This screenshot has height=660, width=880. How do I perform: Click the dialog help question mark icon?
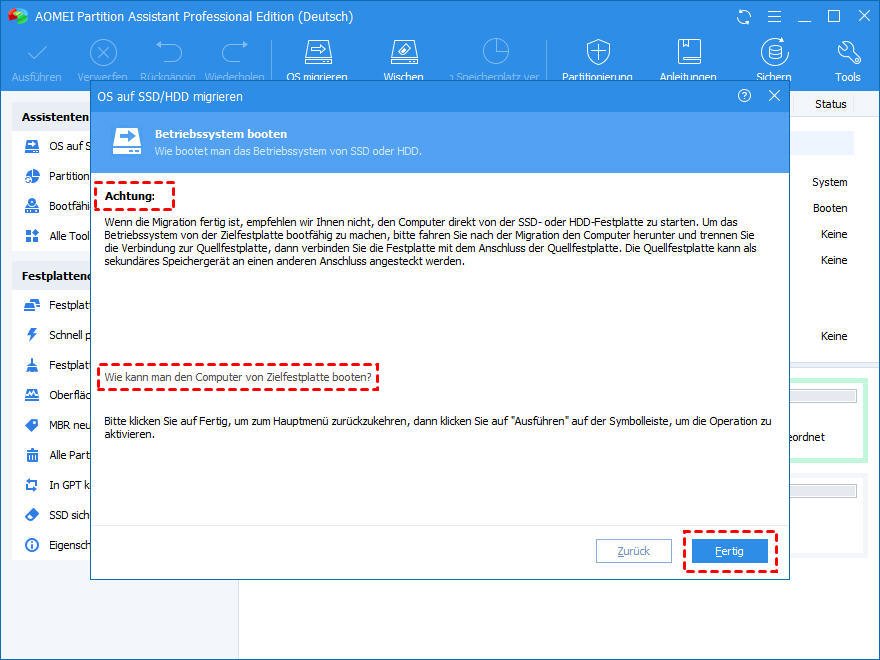[x=744, y=96]
